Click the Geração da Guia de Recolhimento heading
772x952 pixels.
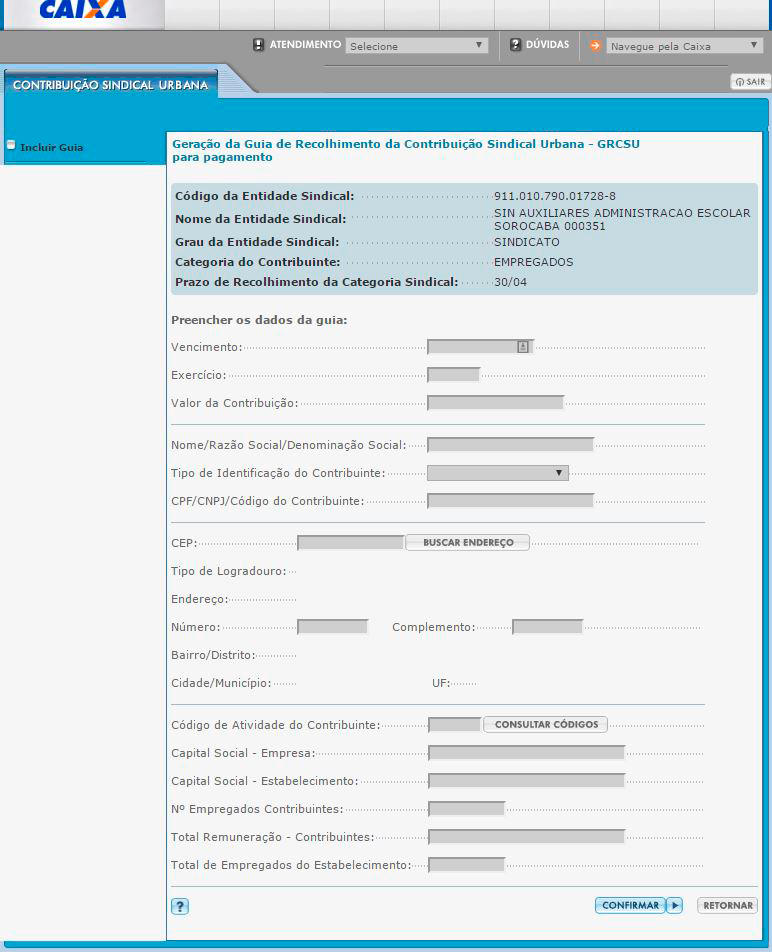405,150
